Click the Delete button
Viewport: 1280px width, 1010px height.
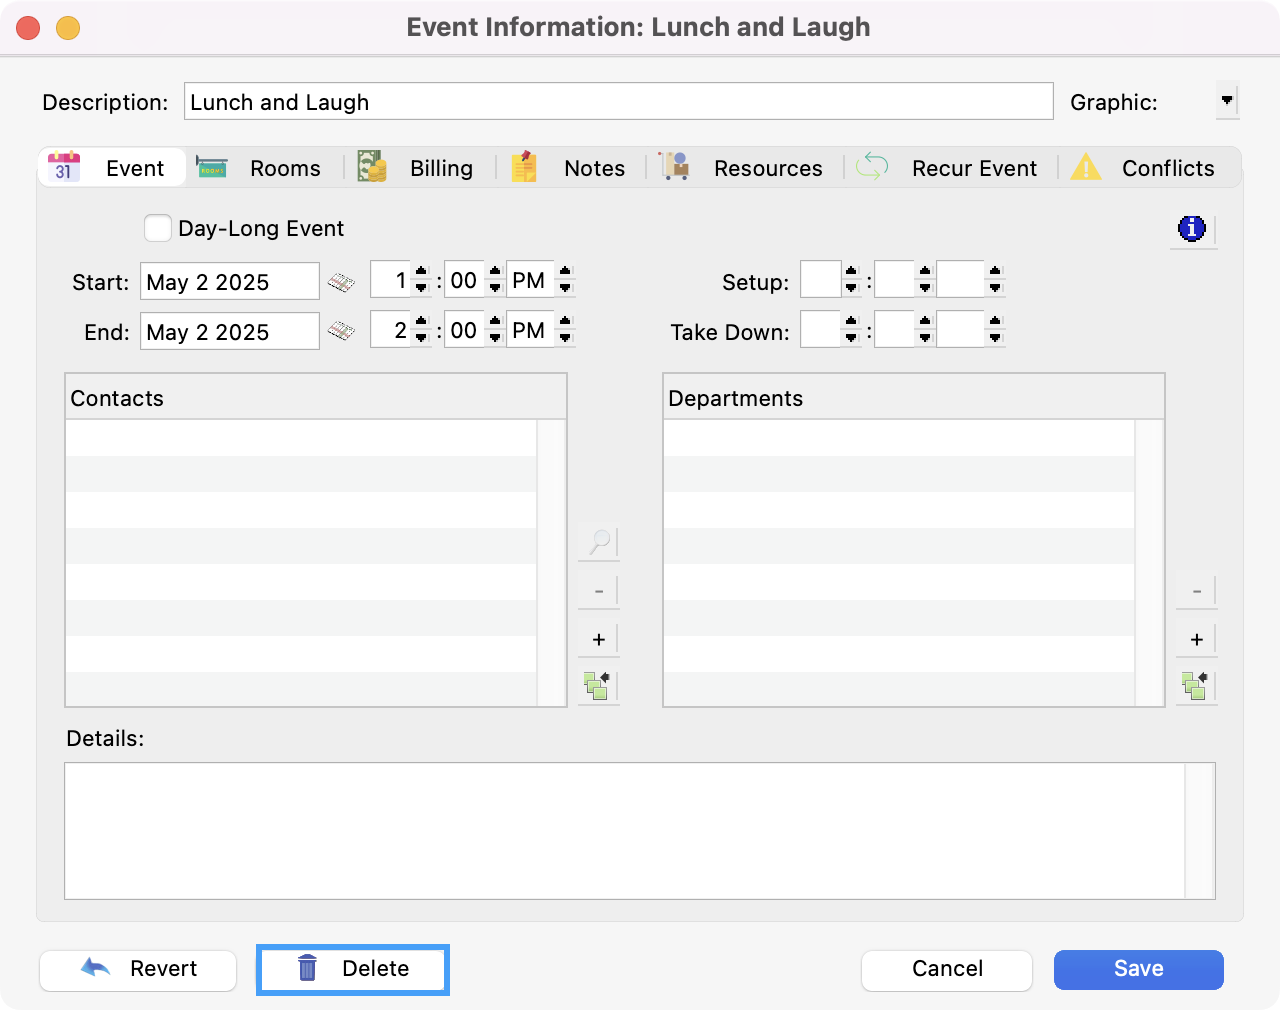(353, 969)
